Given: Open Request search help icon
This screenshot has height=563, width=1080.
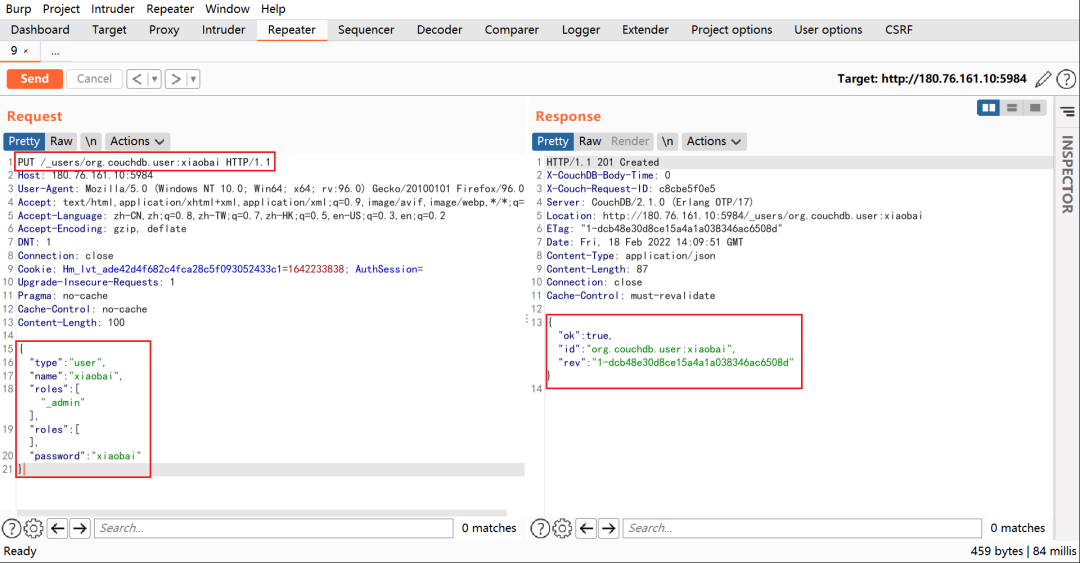Looking at the screenshot, I should point(11,529).
